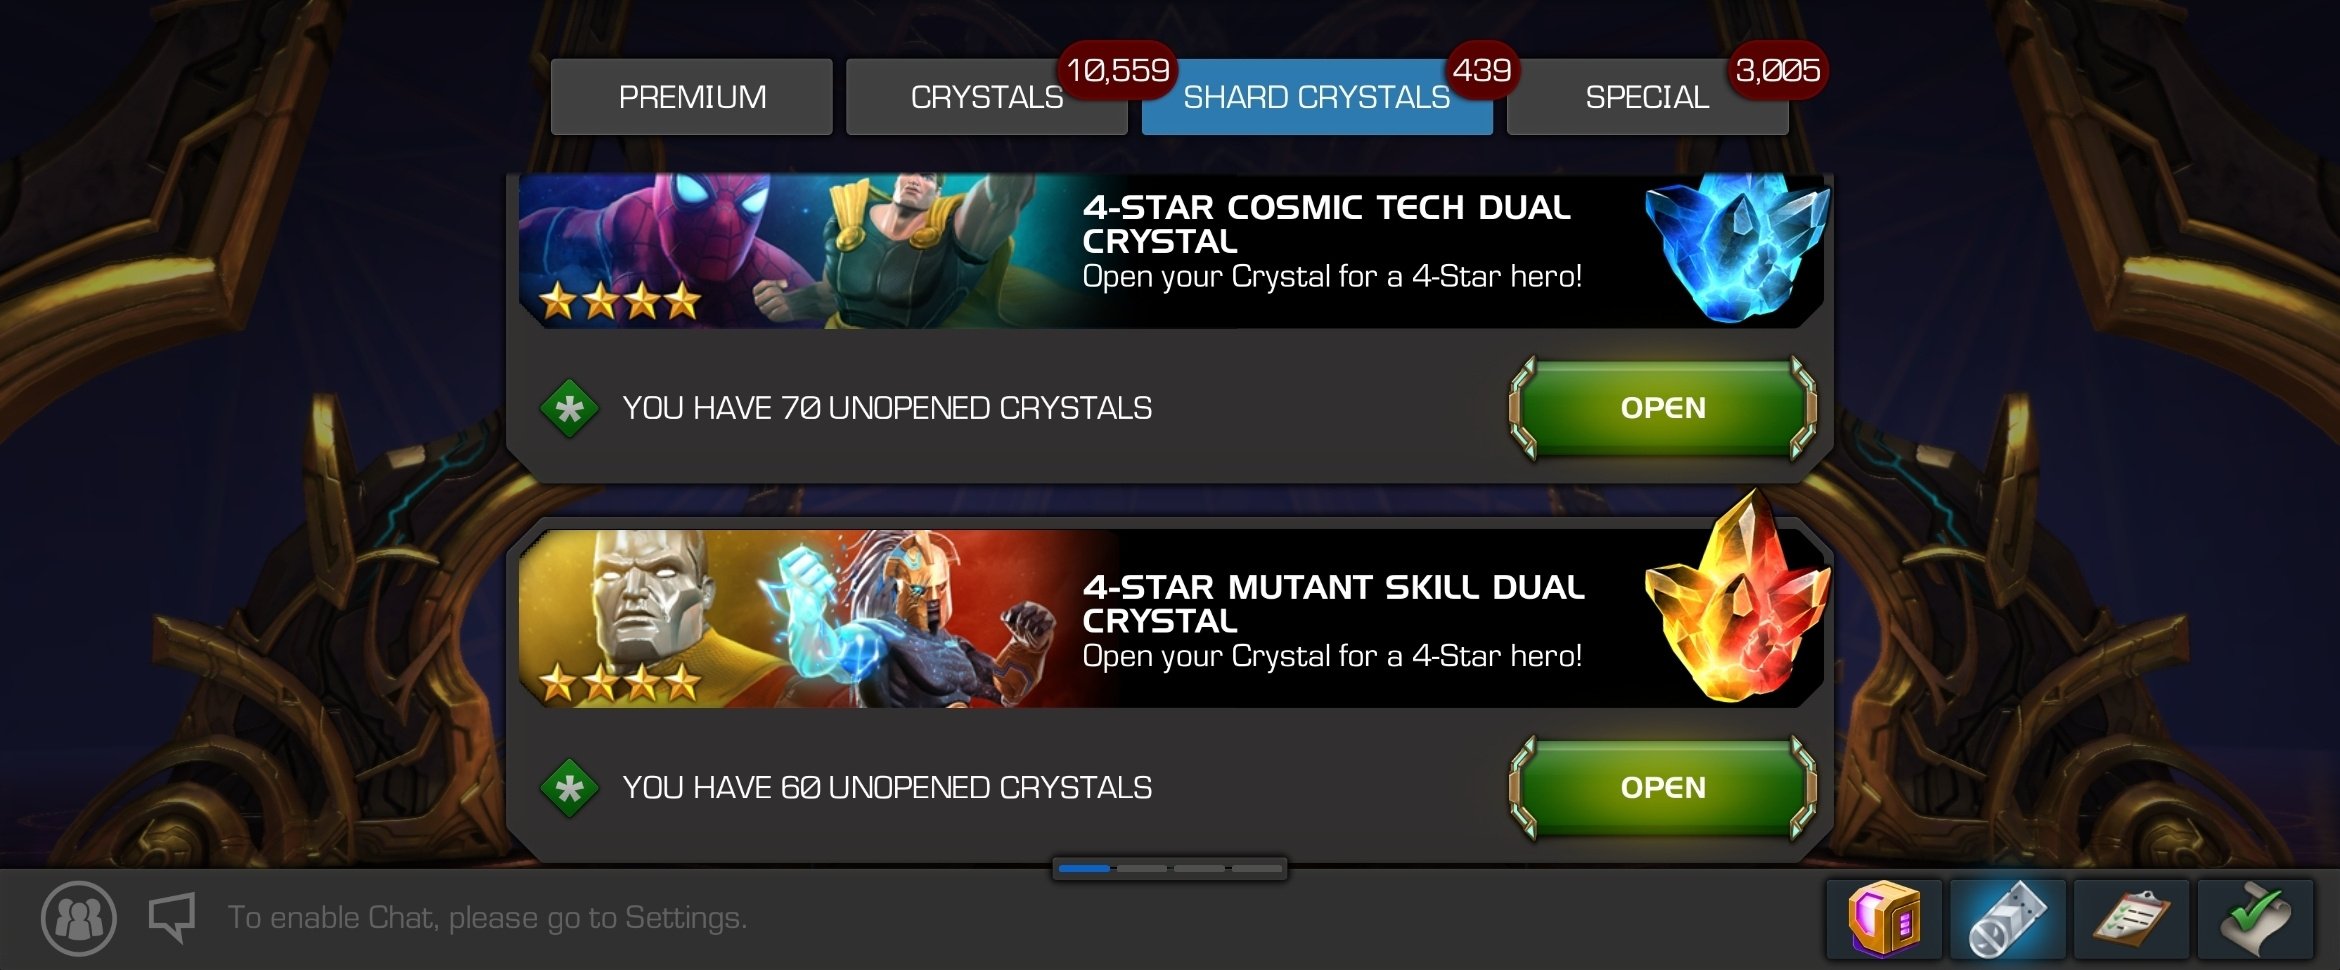Open the silver battlechip canister icon
This screenshot has width=2340, height=970.
(x=2008, y=918)
